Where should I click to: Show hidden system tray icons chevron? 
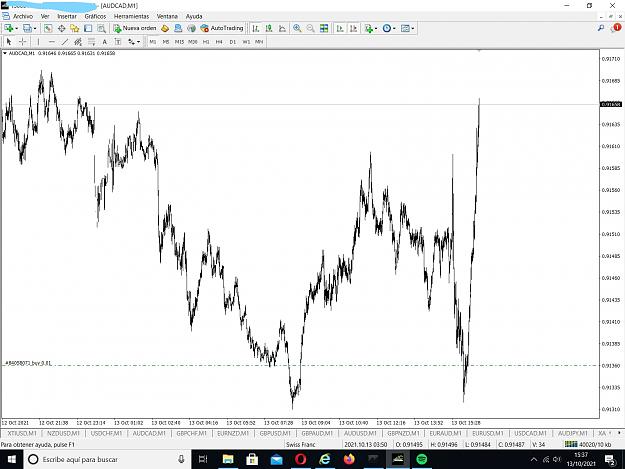534,459
